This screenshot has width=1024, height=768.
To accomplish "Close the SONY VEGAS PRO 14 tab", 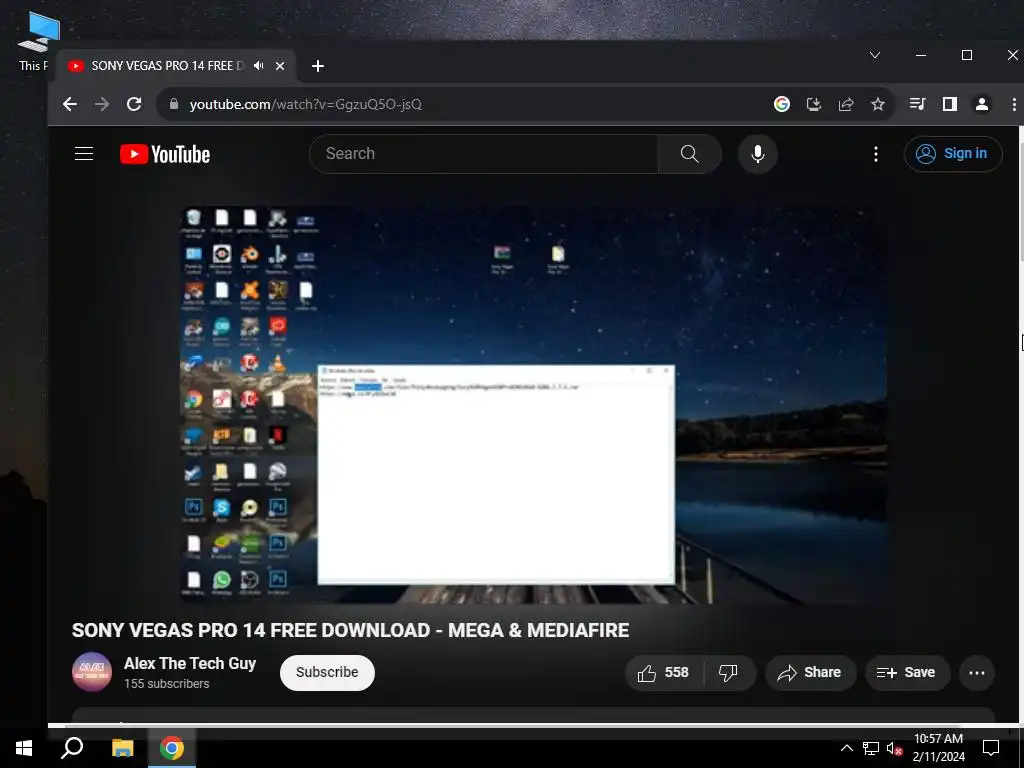I will coord(280,66).
